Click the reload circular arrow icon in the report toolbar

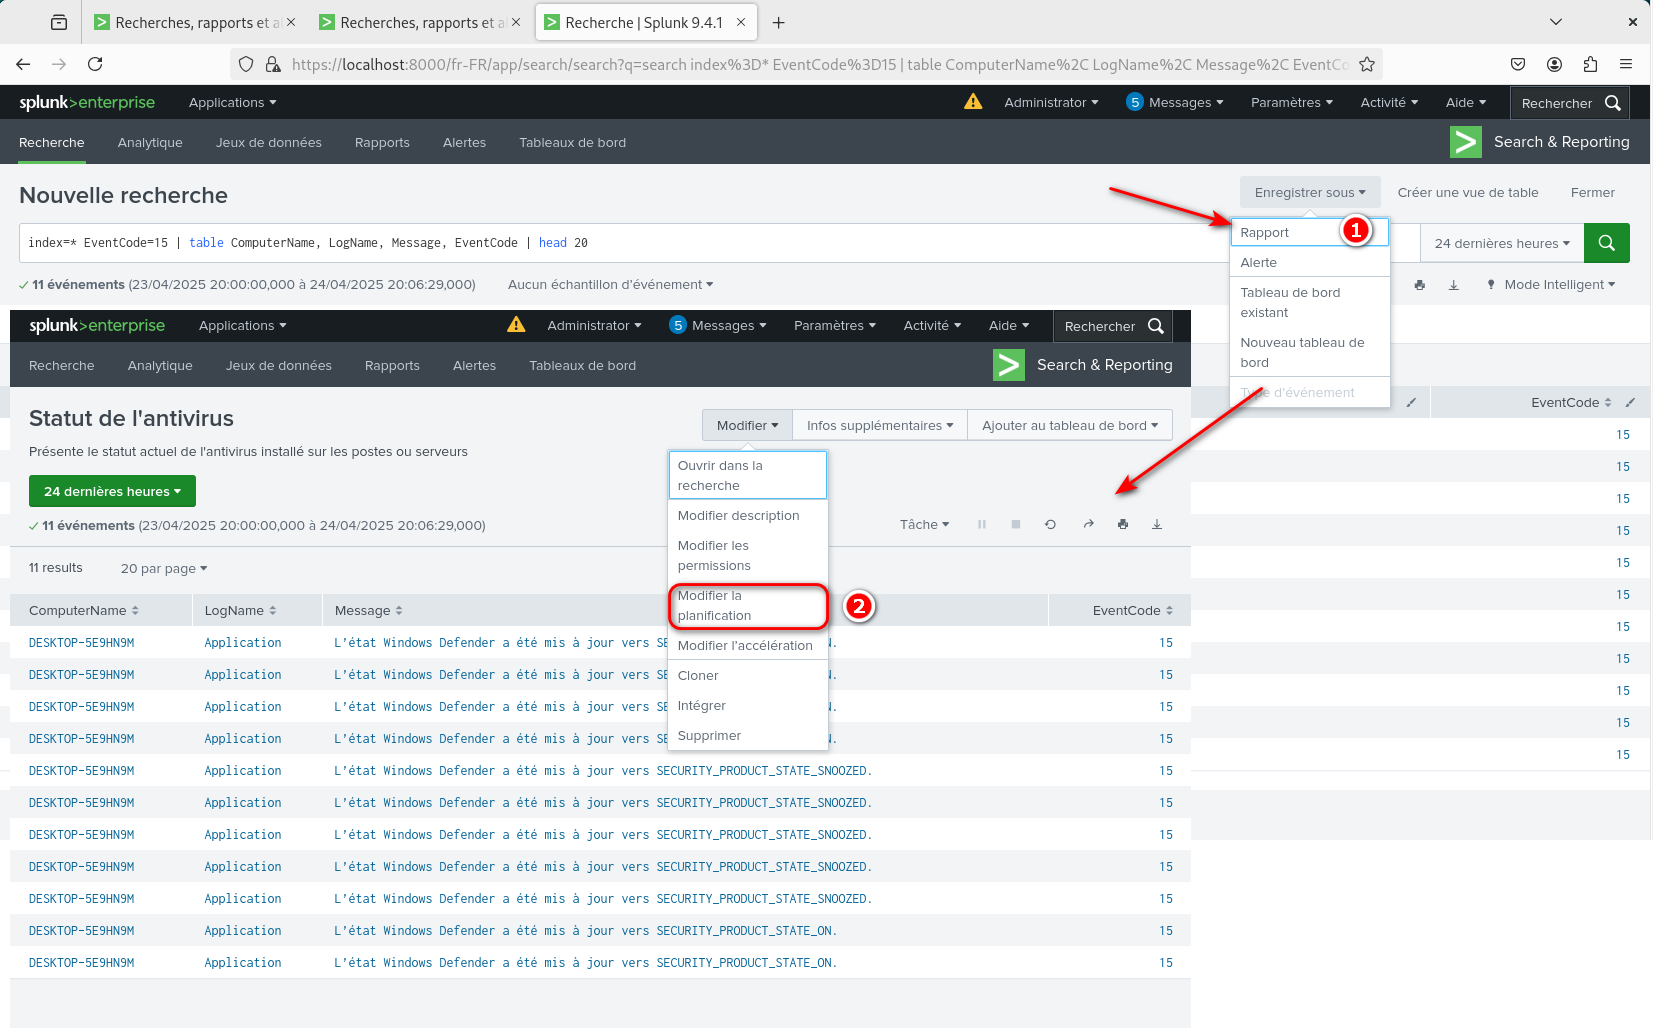click(1050, 524)
